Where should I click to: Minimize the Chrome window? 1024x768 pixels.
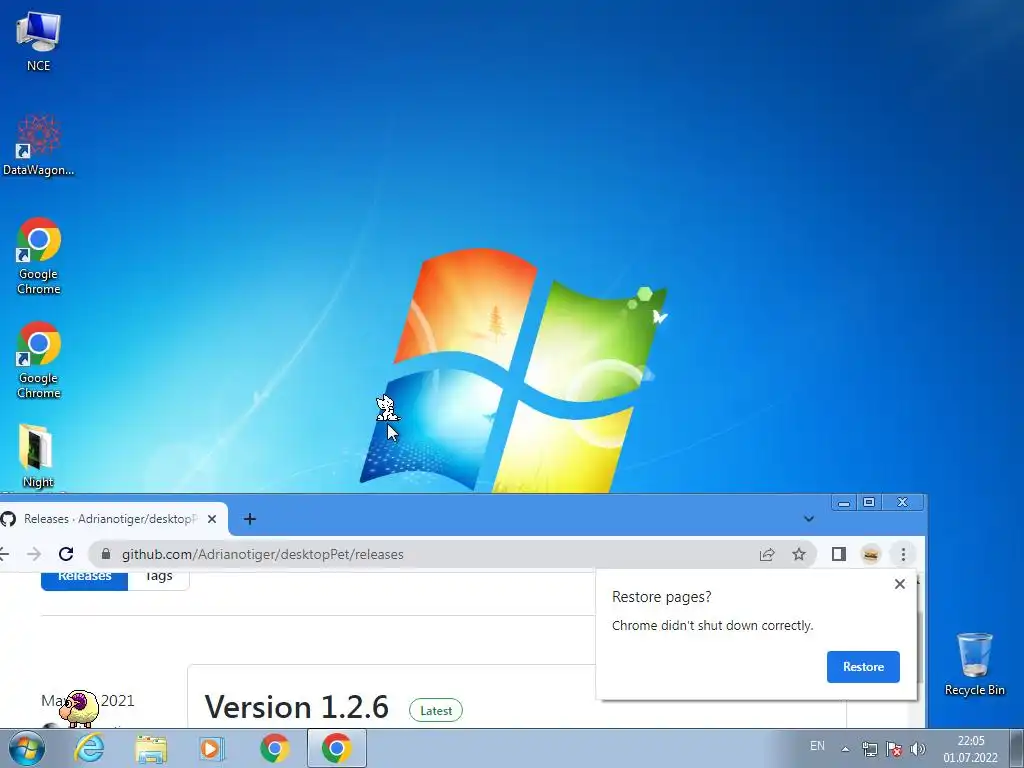[844, 502]
